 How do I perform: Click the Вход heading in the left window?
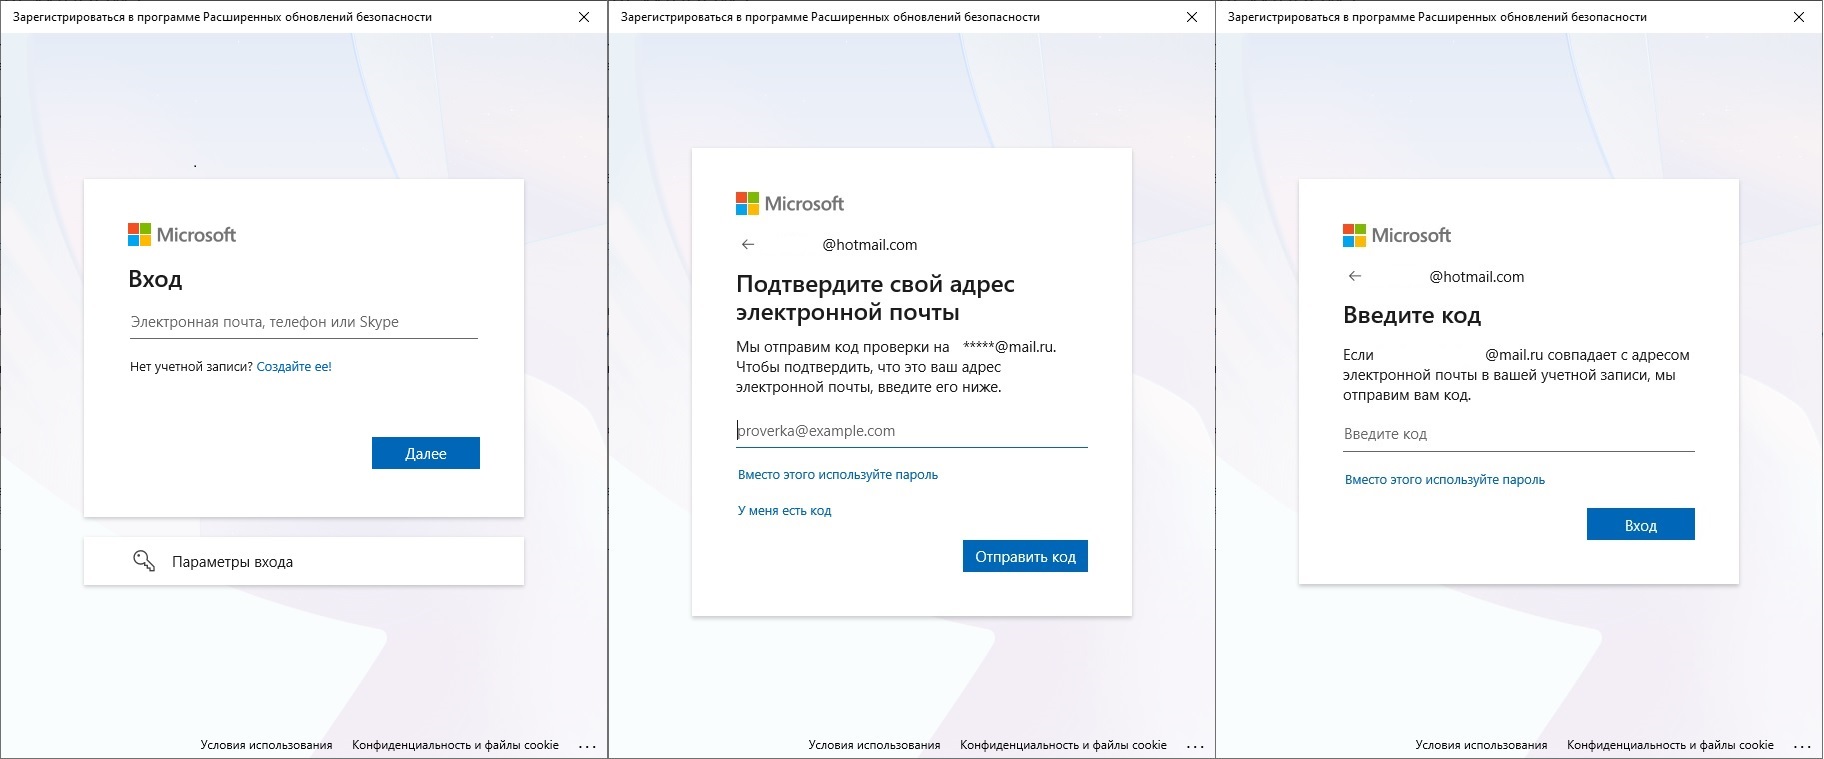coord(155,280)
